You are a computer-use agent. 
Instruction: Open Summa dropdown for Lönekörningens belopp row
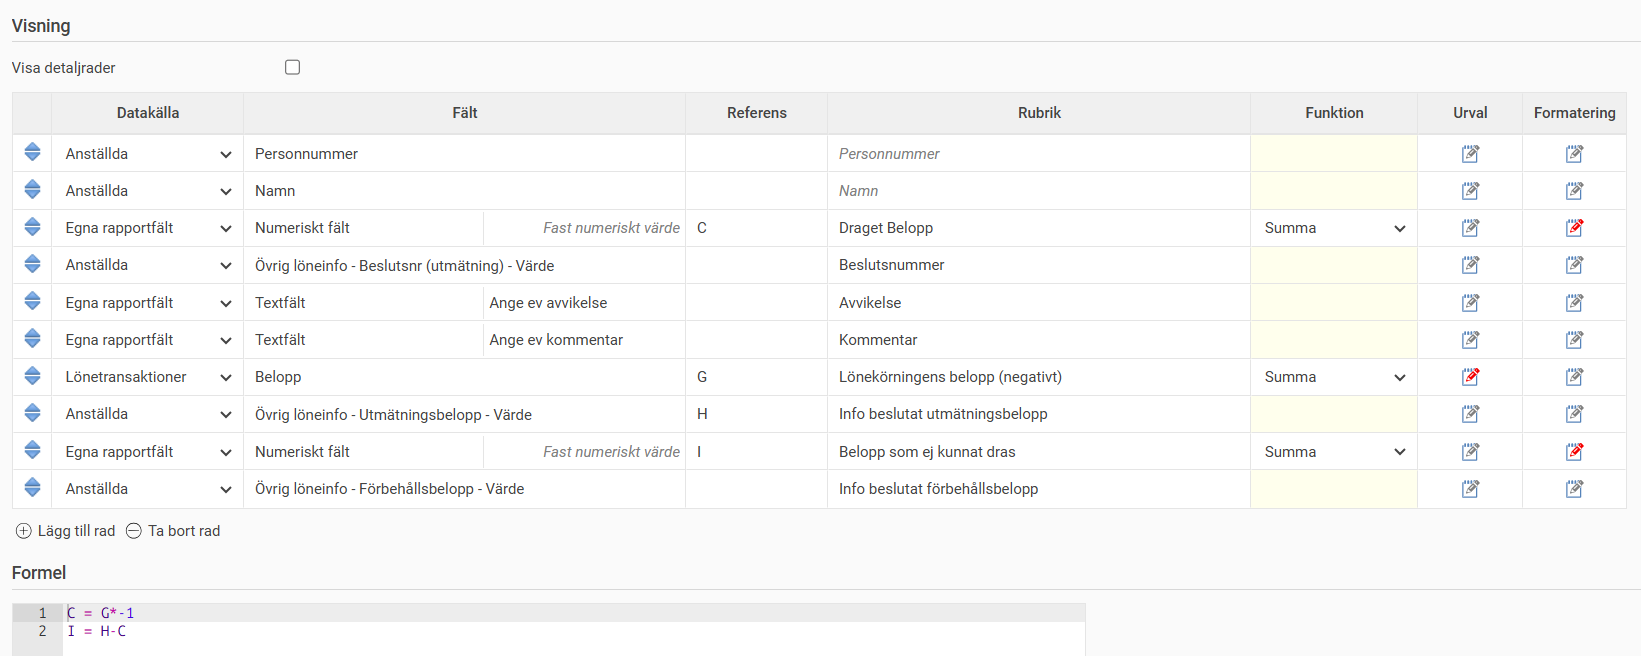click(x=1333, y=377)
